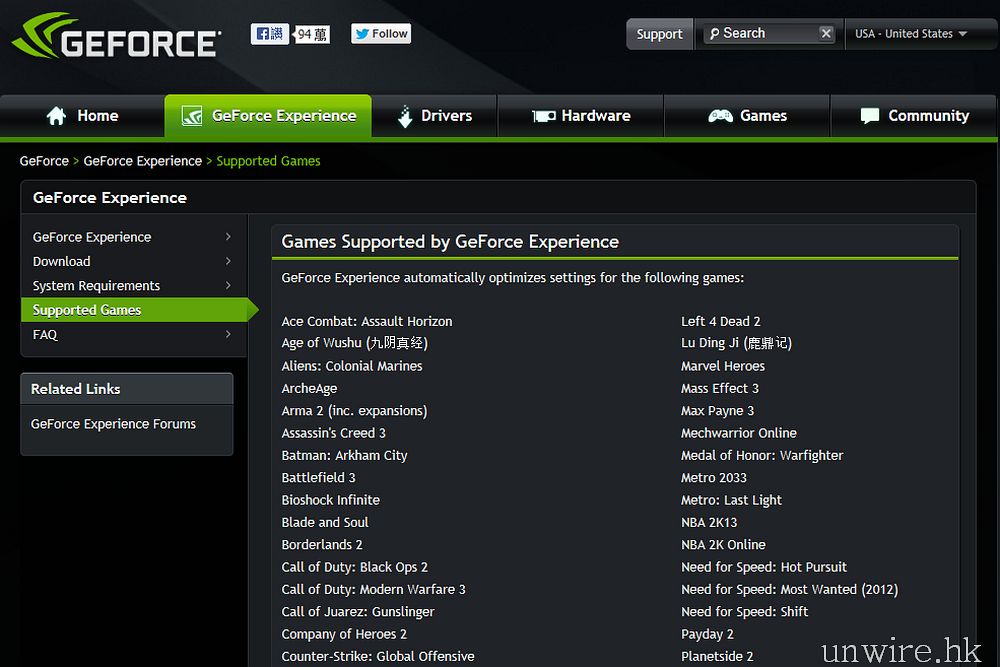
Task: Open the GeForce Experience Forums link
Action: [113, 424]
